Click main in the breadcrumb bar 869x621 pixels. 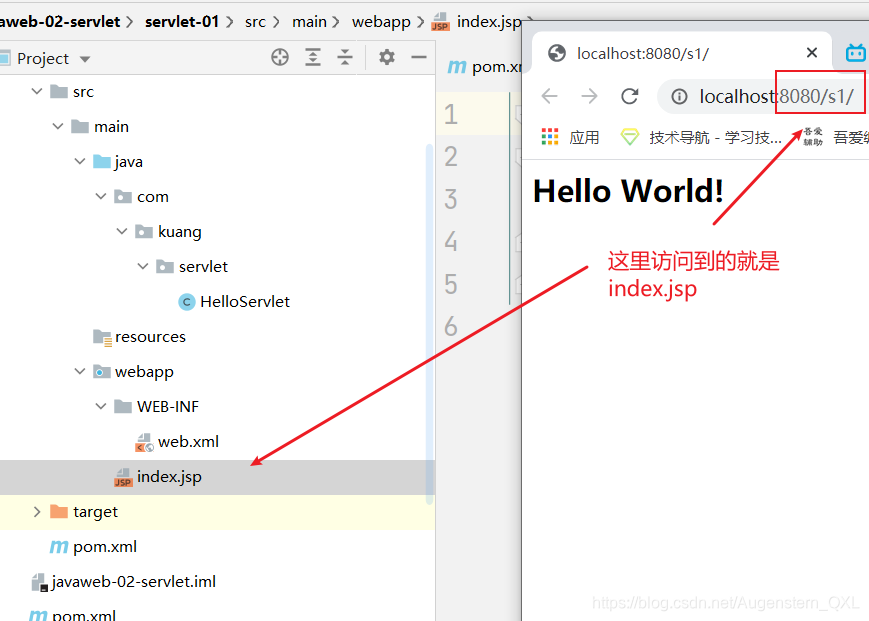coord(309,22)
